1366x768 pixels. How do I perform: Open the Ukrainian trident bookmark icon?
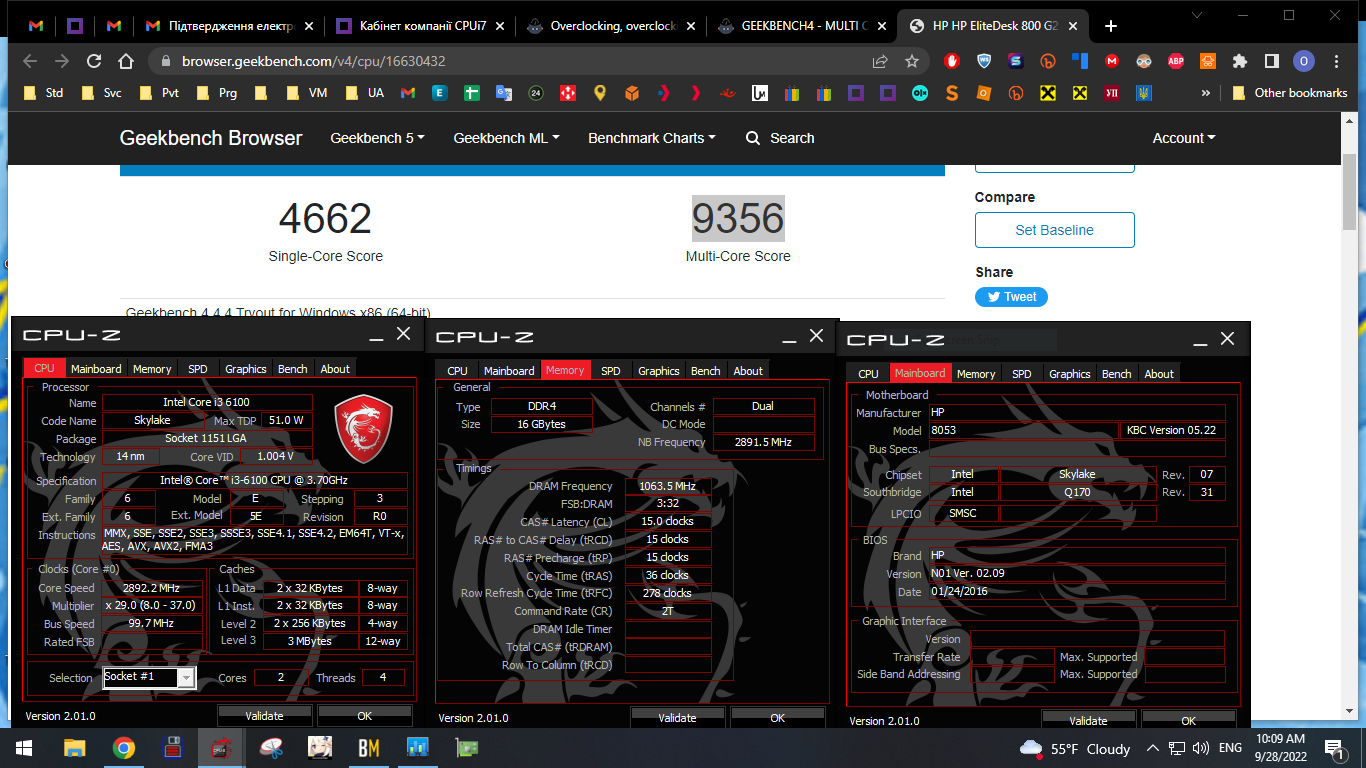1143,93
